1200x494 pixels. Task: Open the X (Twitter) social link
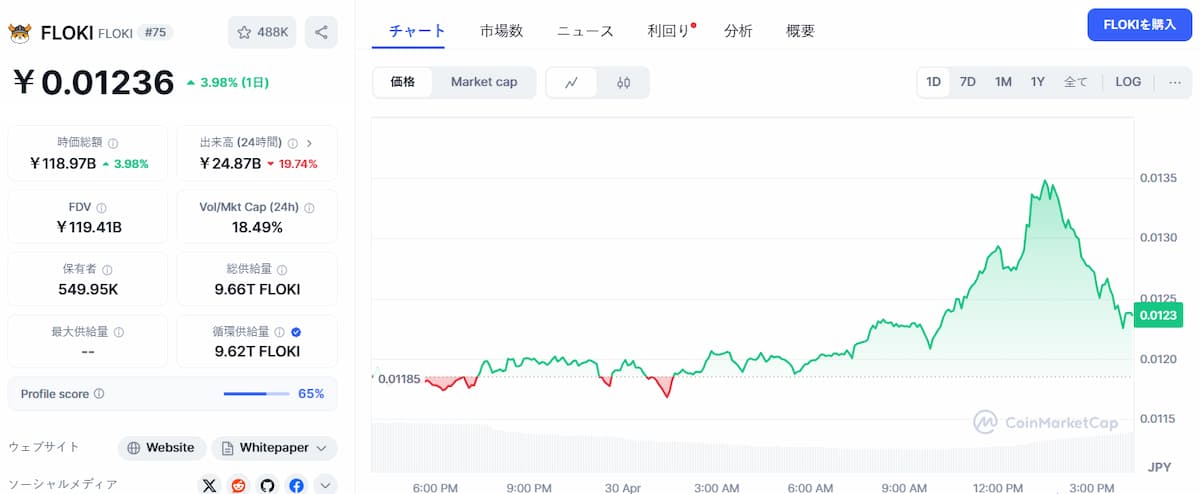tap(209, 485)
